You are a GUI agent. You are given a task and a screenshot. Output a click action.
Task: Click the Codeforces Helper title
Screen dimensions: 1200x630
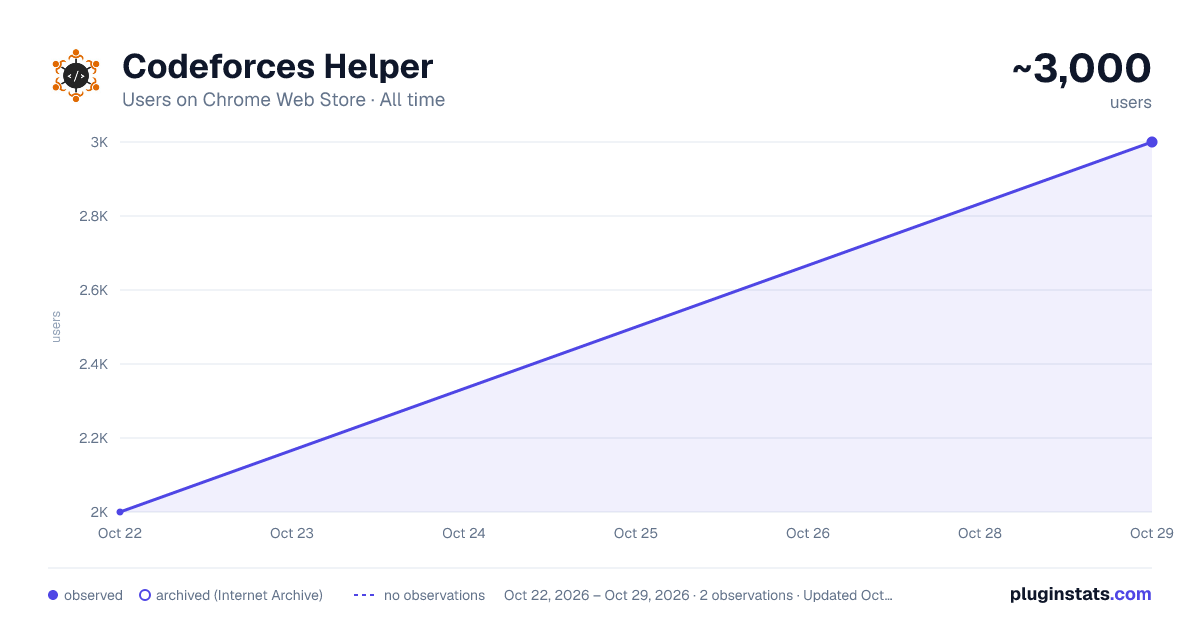point(277,67)
